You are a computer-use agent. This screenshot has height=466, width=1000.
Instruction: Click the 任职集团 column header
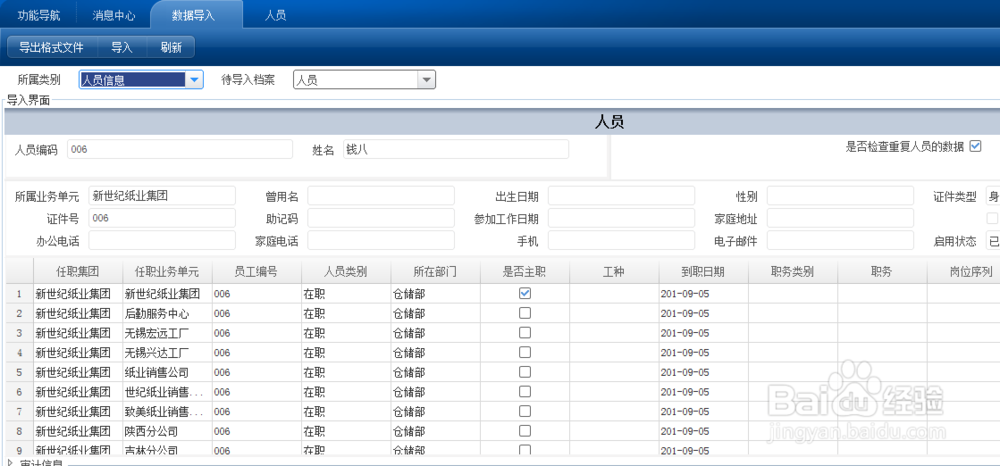[x=78, y=272]
